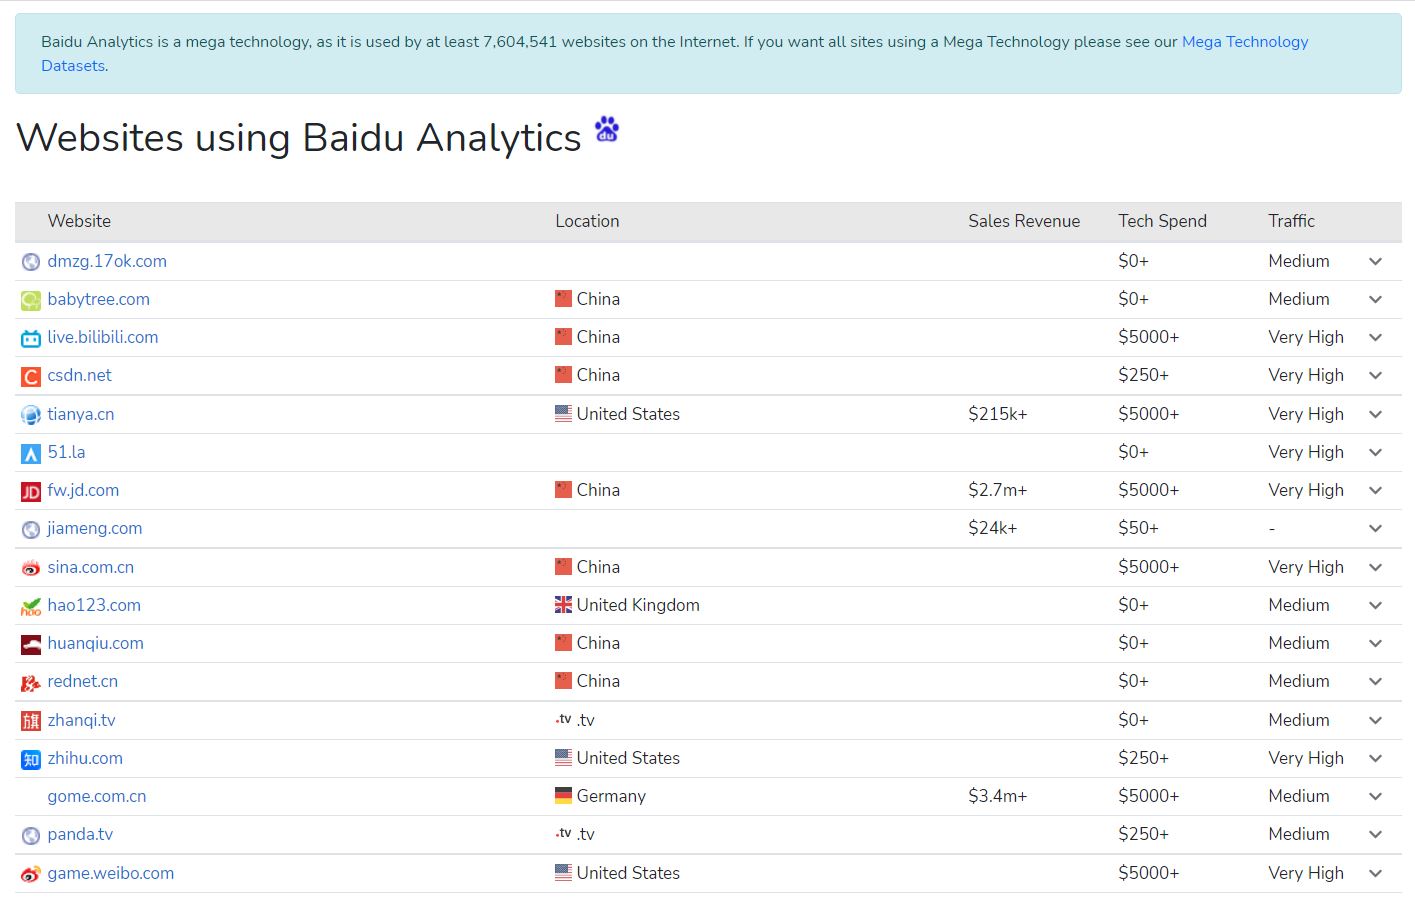1415x901 pixels.
Task: Click the JD favicon next to fw.jd.com
Action: tap(31, 491)
